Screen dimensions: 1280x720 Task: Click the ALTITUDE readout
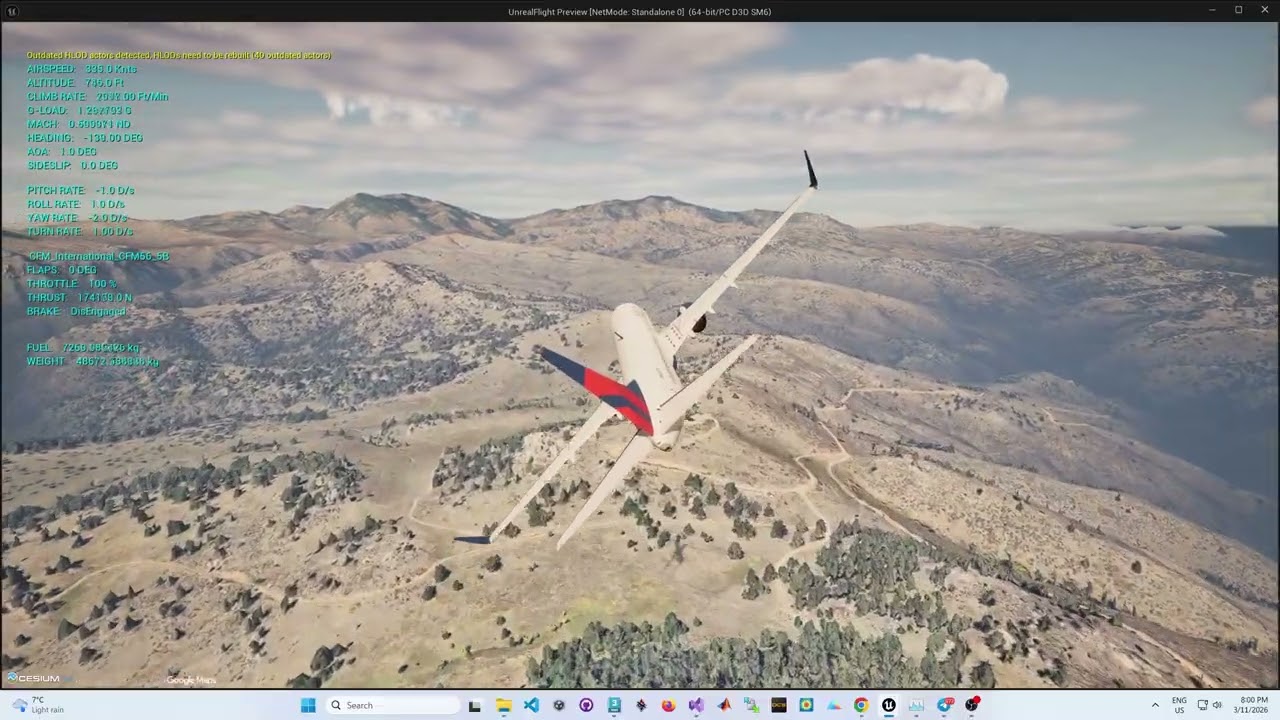(x=76, y=83)
